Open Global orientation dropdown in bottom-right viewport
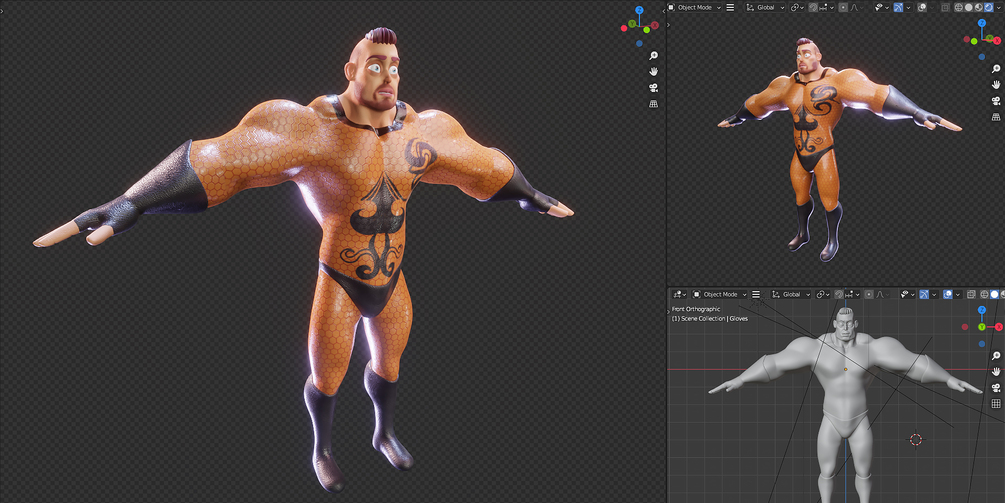1005x503 pixels. 792,294
